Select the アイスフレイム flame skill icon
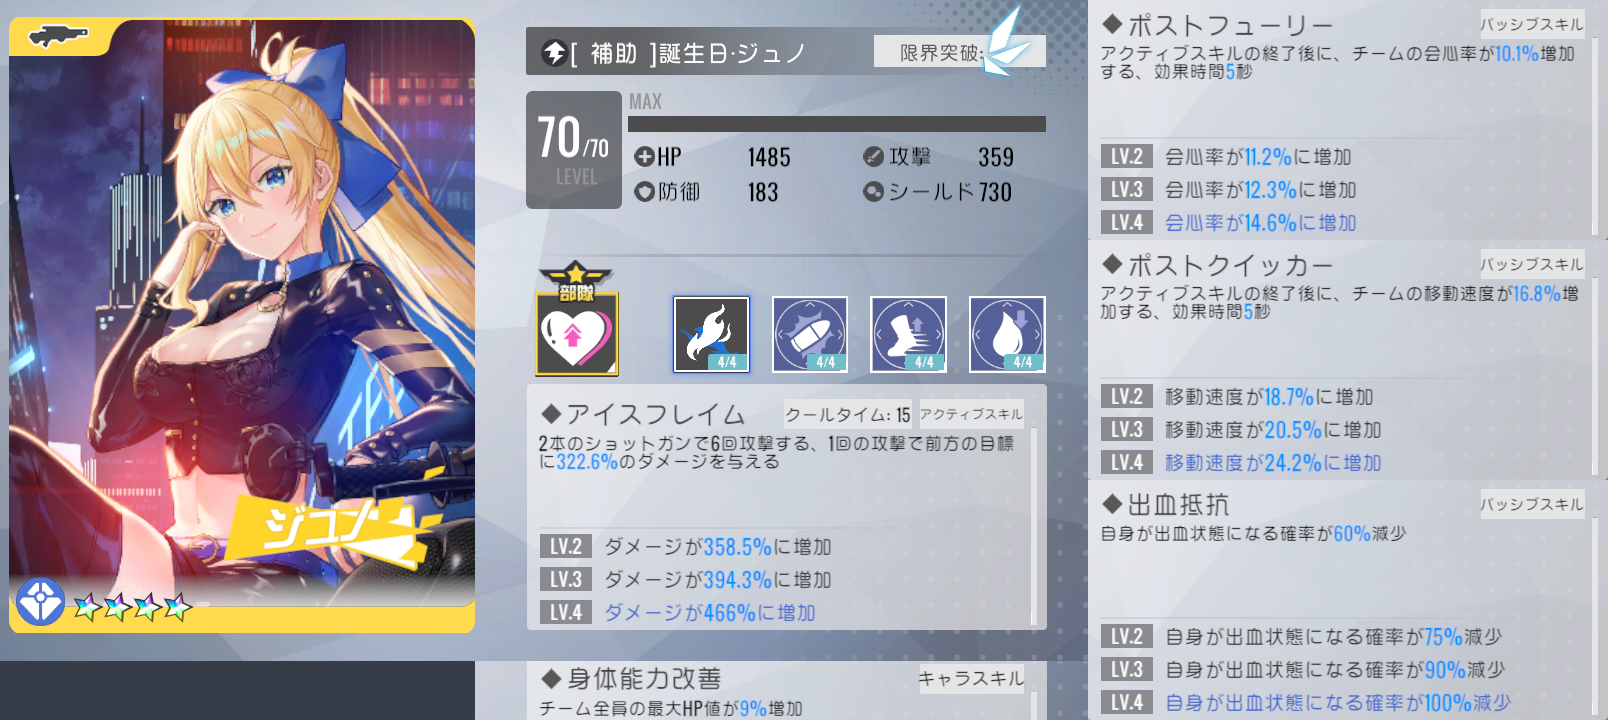Image resolution: width=1608 pixels, height=720 pixels. pos(711,334)
